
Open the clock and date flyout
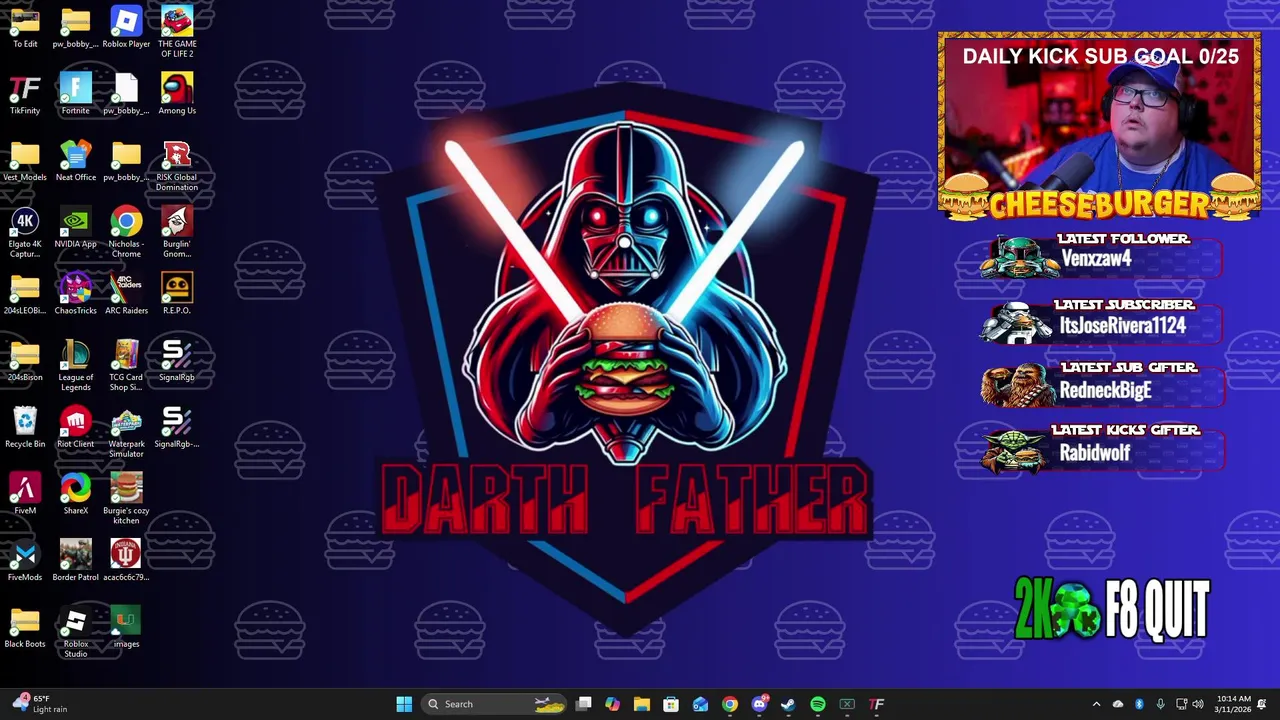tap(1234, 704)
